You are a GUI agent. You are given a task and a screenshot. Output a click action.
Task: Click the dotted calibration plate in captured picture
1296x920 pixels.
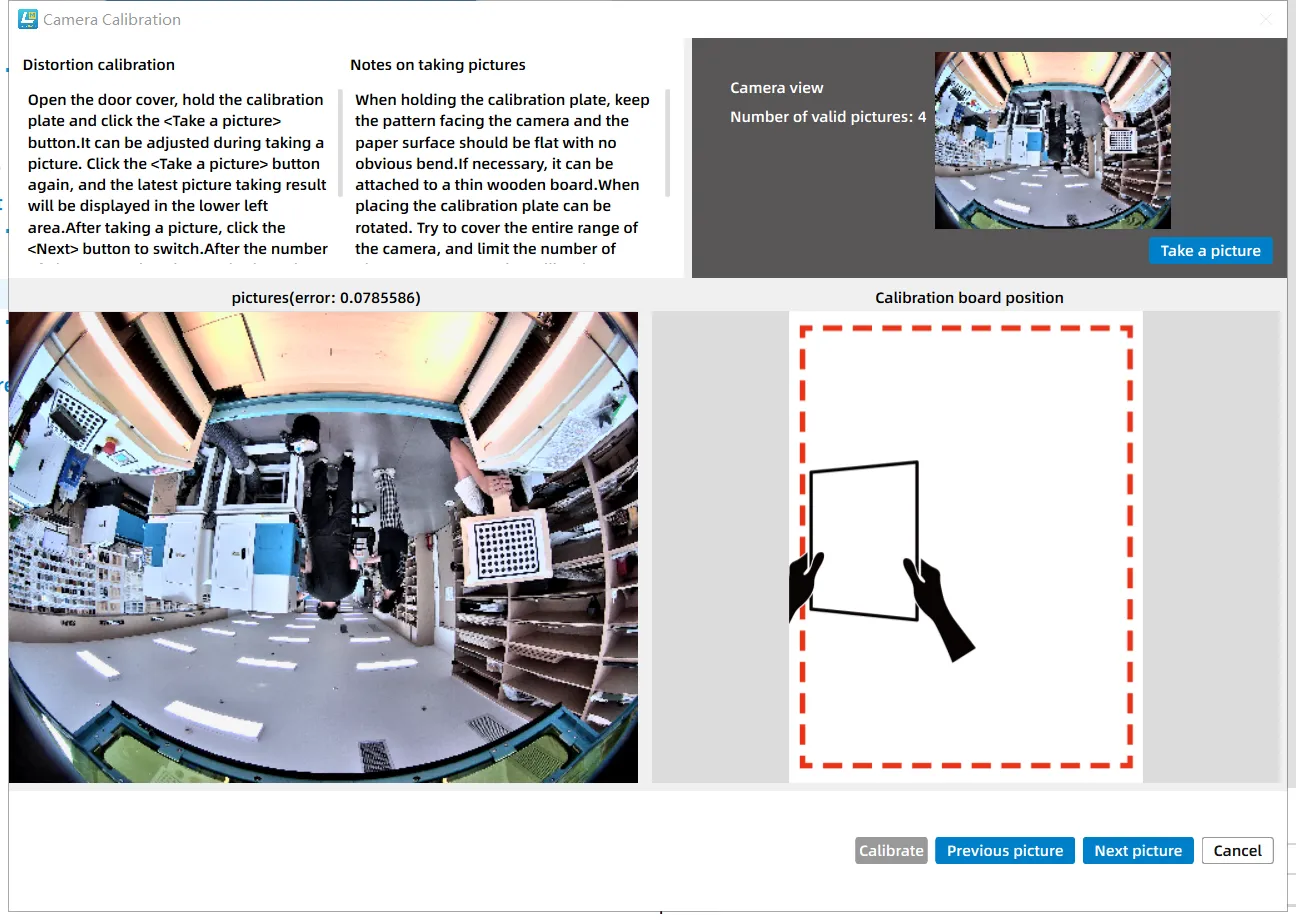[x=507, y=548]
